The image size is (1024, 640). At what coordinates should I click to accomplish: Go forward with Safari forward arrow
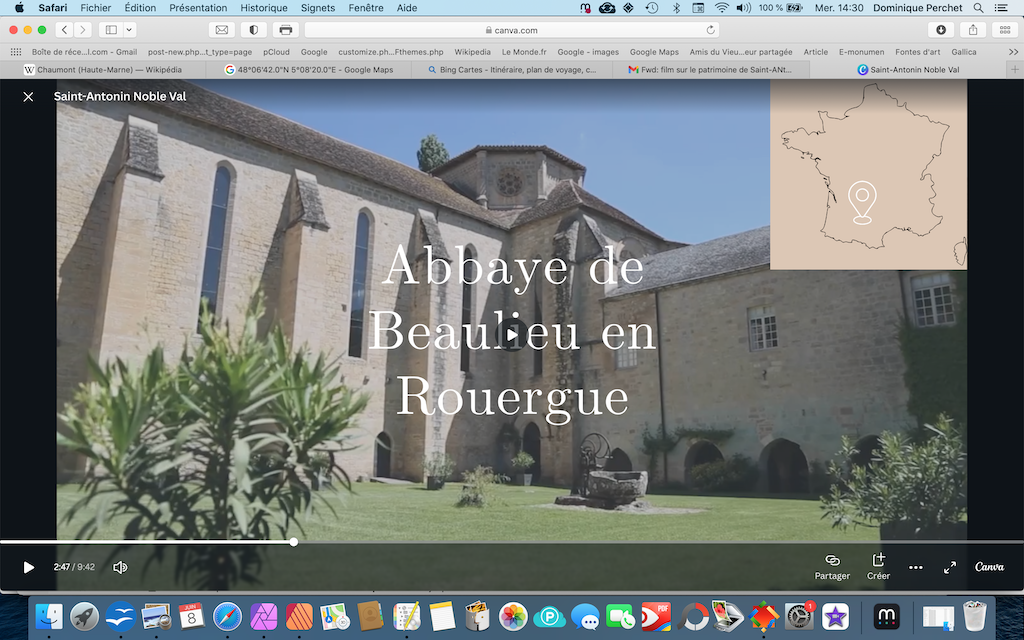pyautogui.click(x=82, y=29)
